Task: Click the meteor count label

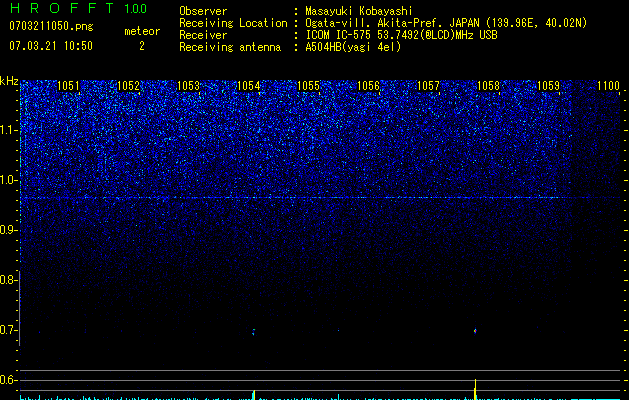Action: pos(142,31)
